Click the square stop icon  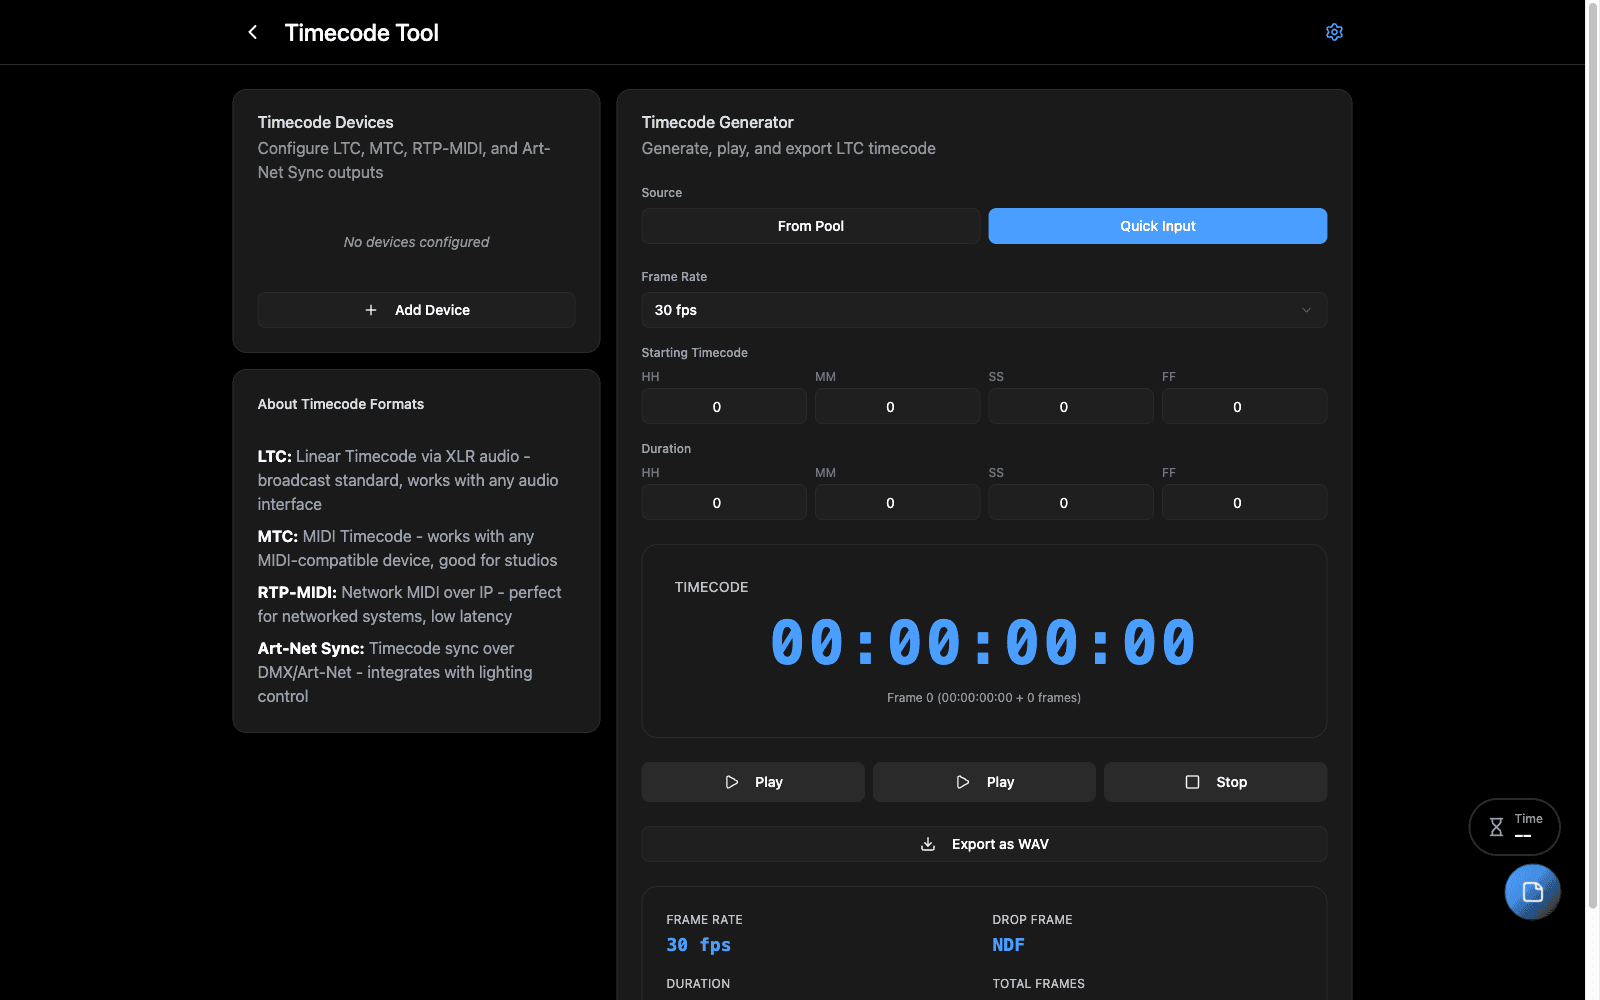pyautogui.click(x=1192, y=782)
